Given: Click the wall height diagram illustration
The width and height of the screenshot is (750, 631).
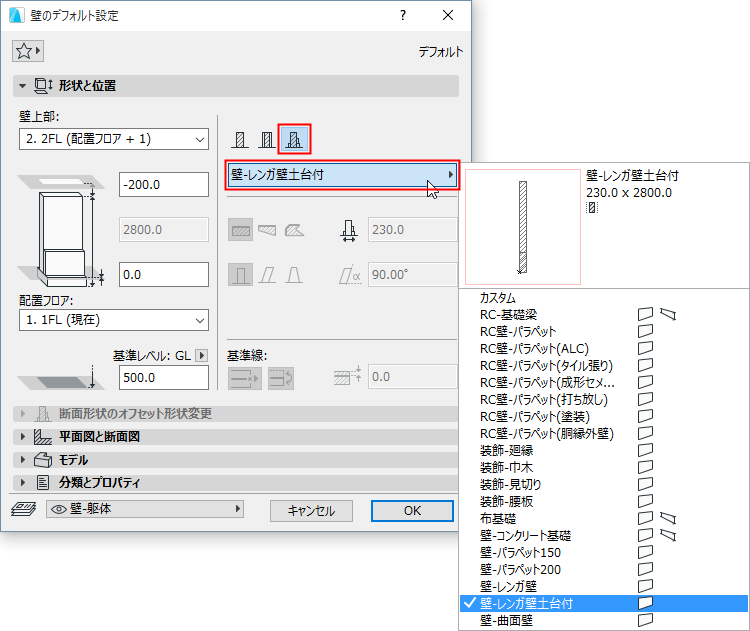Looking at the screenshot, I should [61, 231].
